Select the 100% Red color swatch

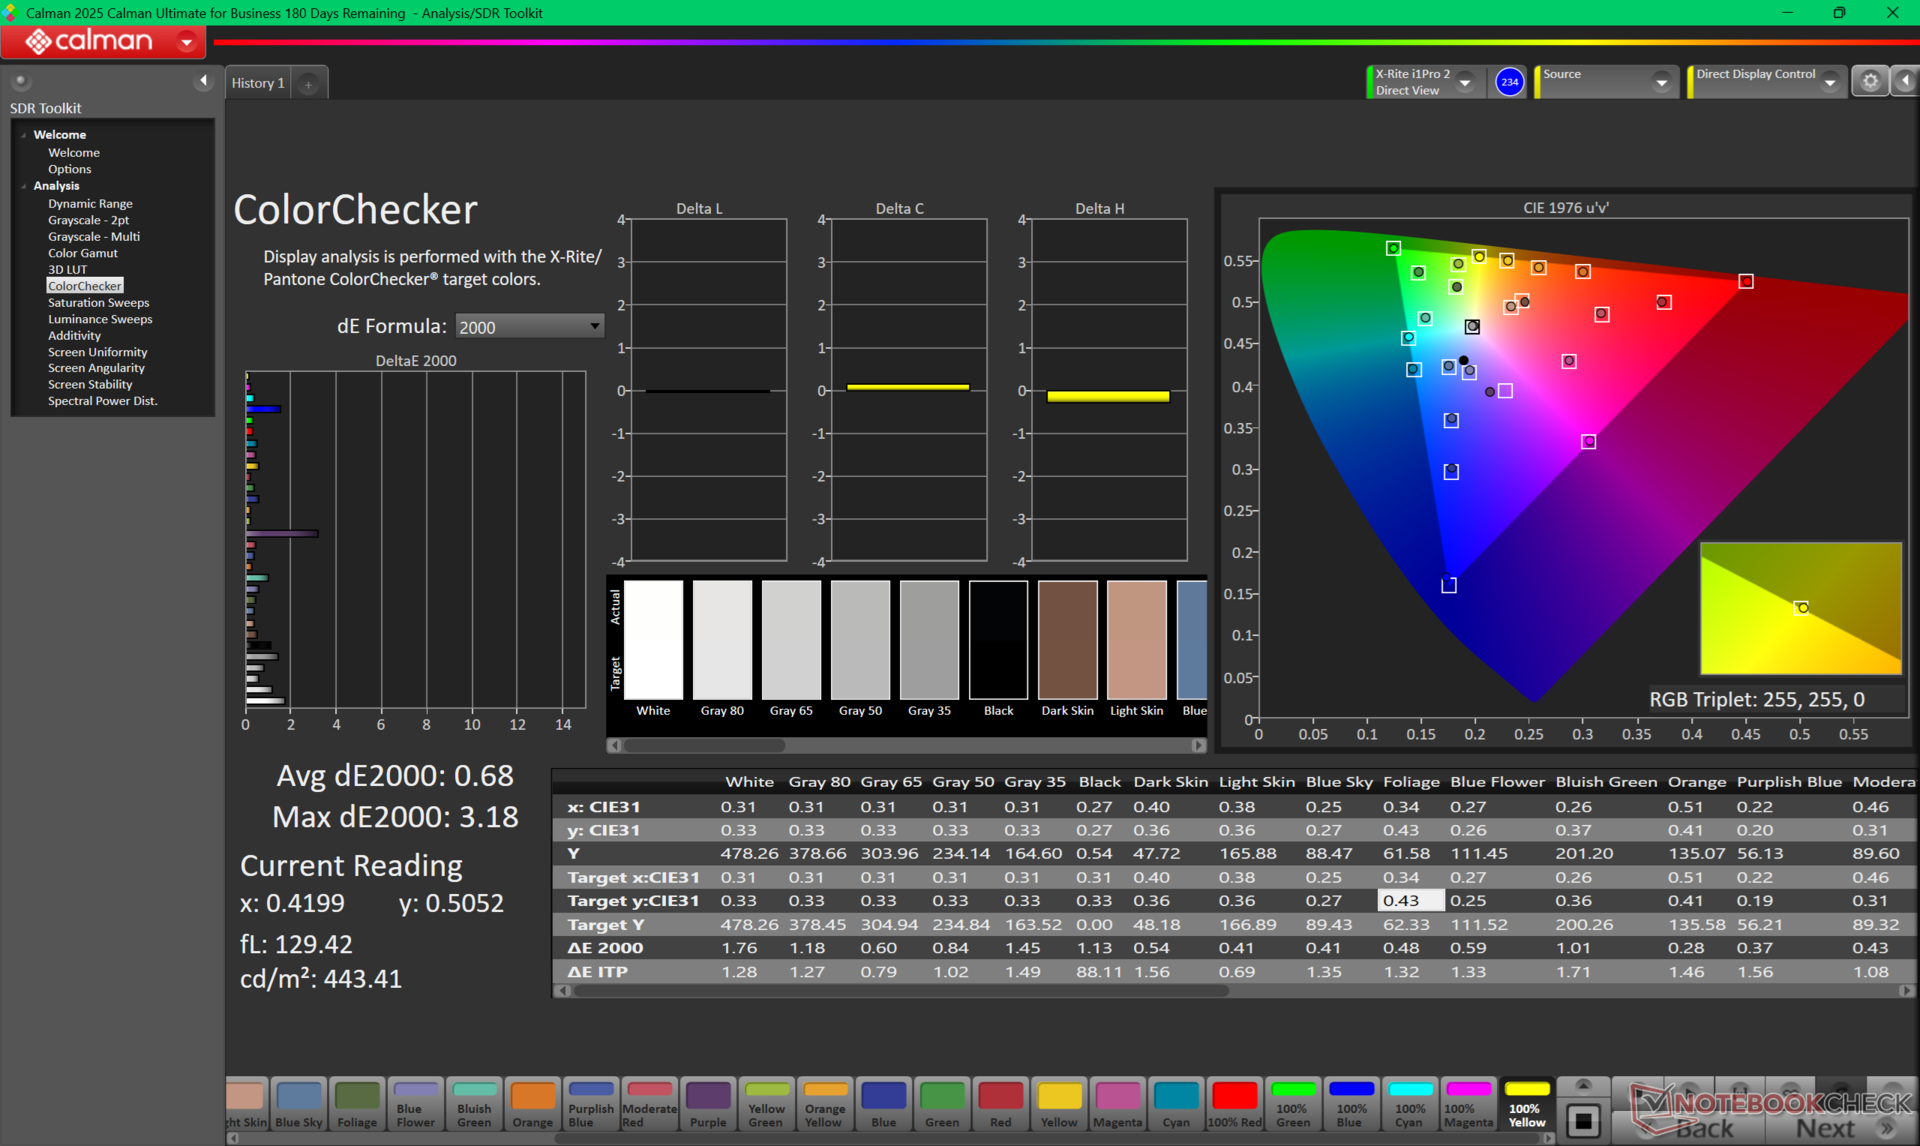pos(1234,1105)
